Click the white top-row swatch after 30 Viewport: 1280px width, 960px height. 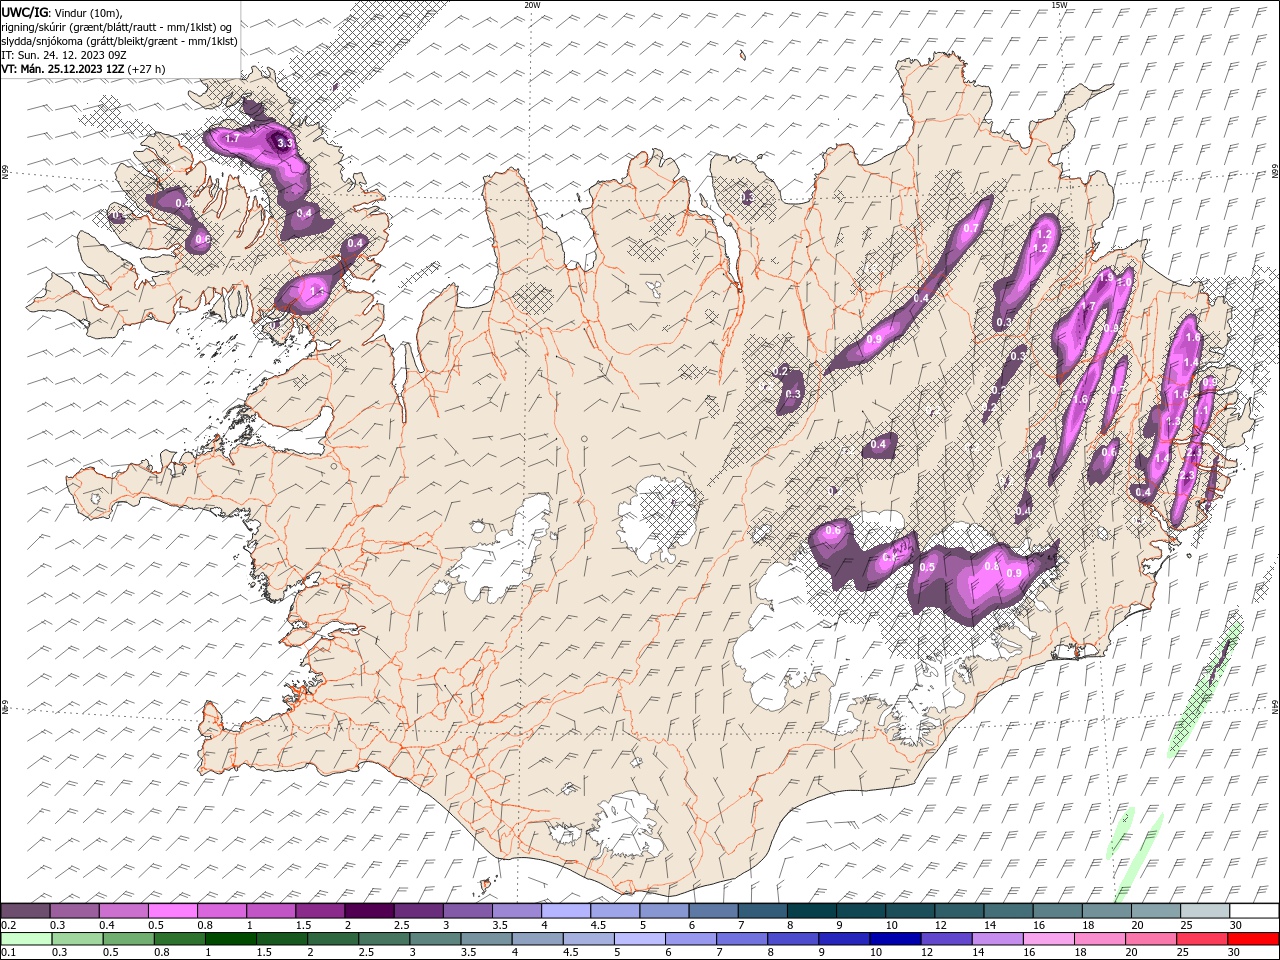pos(1254,911)
